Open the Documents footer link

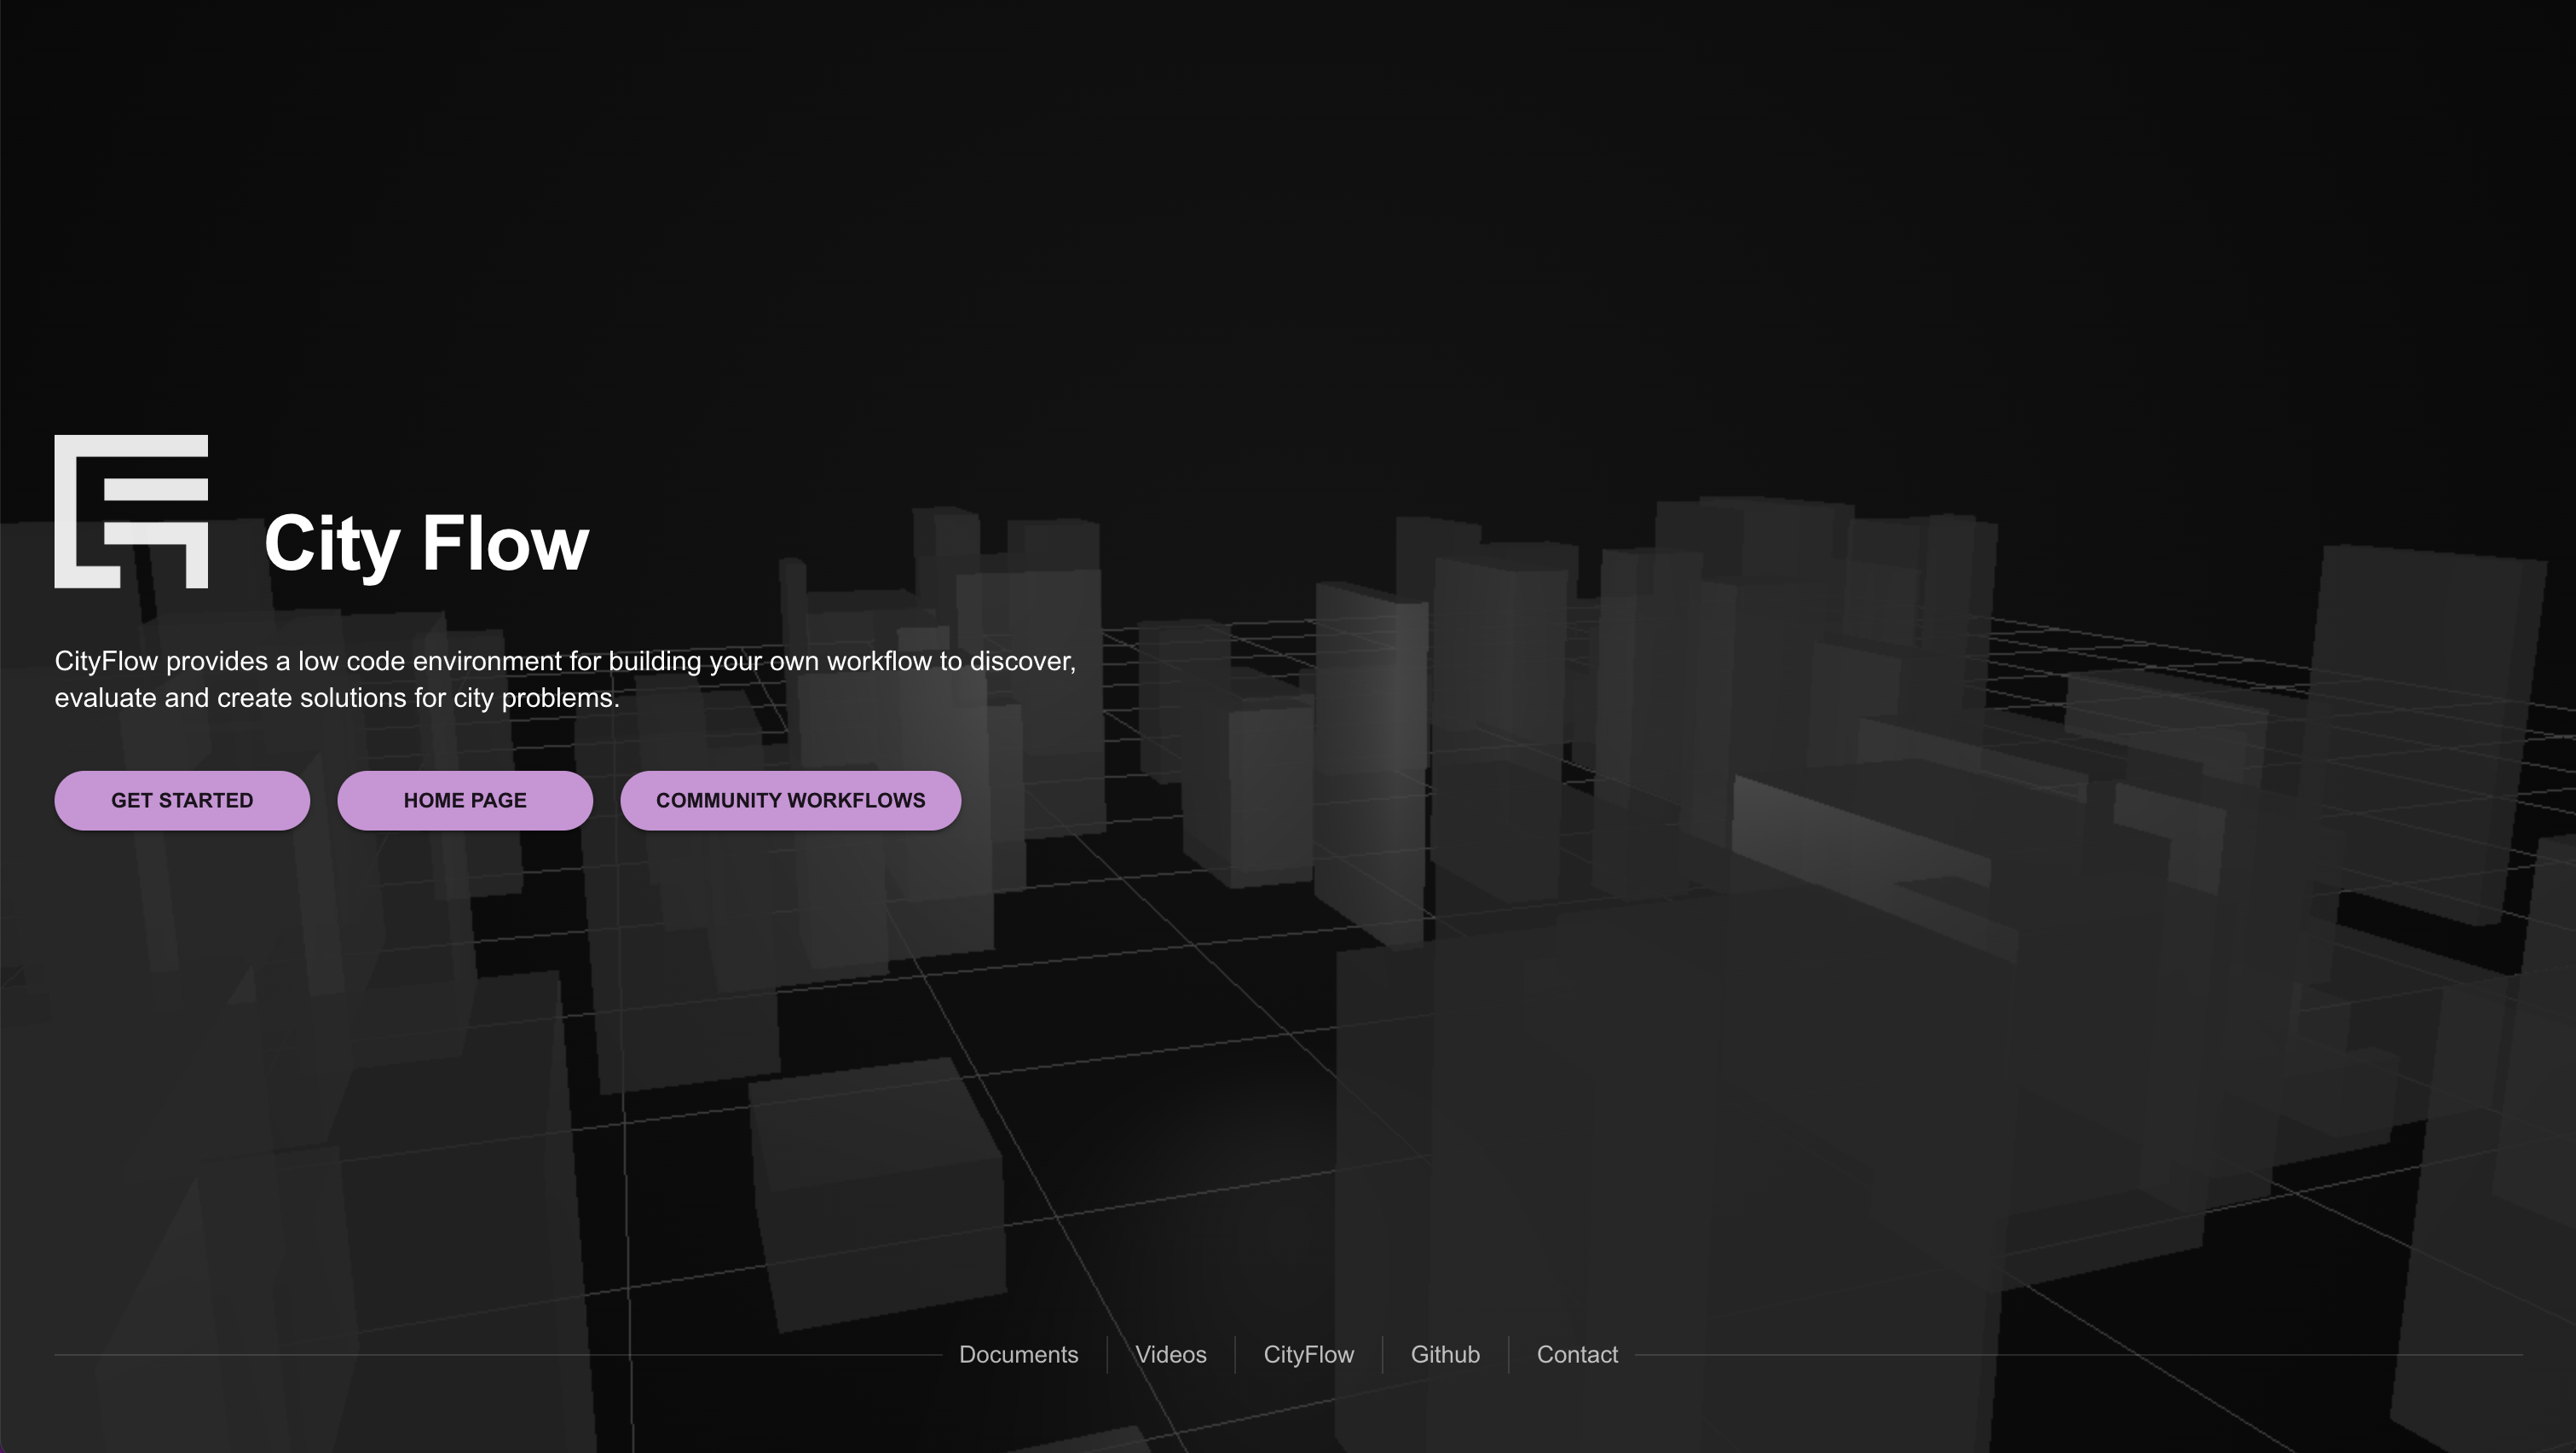1018,1355
